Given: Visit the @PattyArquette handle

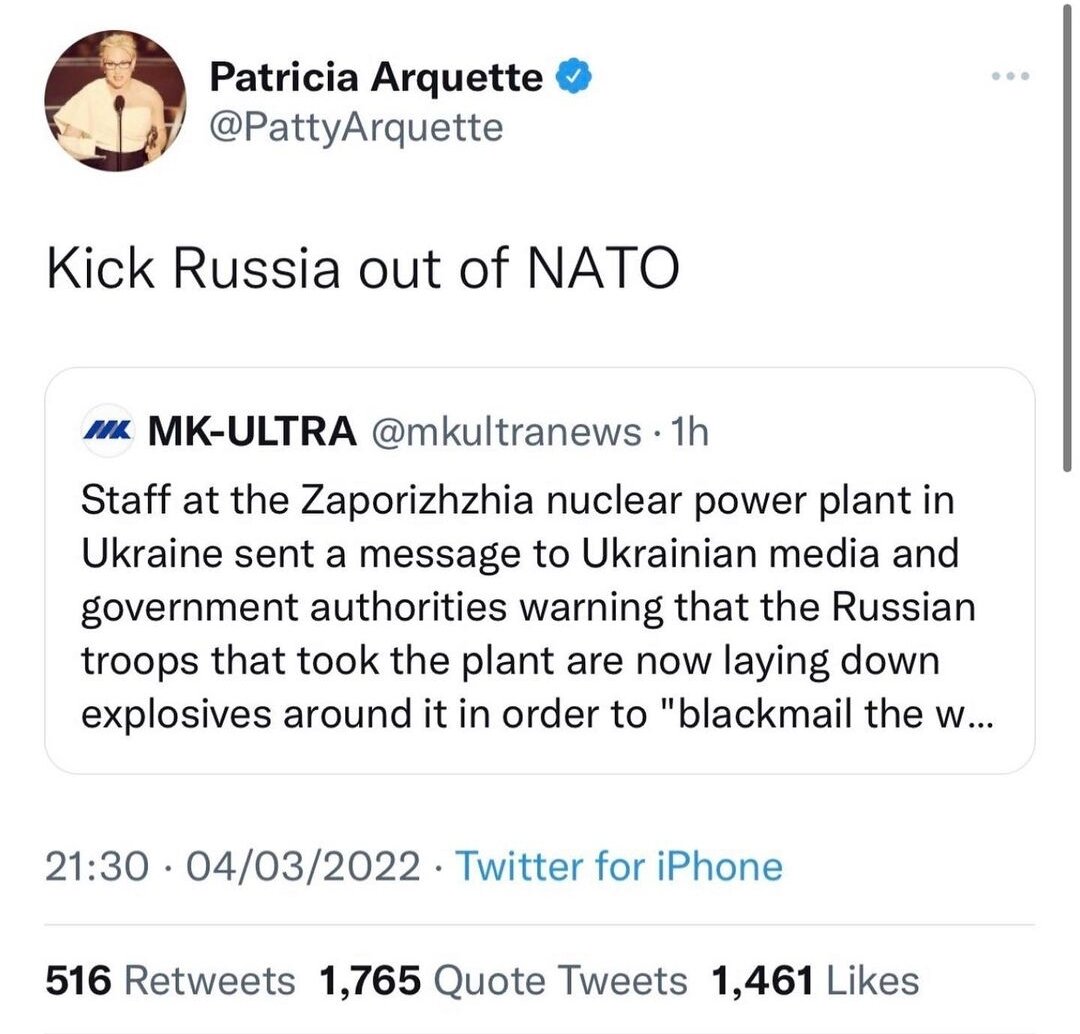Looking at the screenshot, I should pyautogui.click(x=356, y=128).
